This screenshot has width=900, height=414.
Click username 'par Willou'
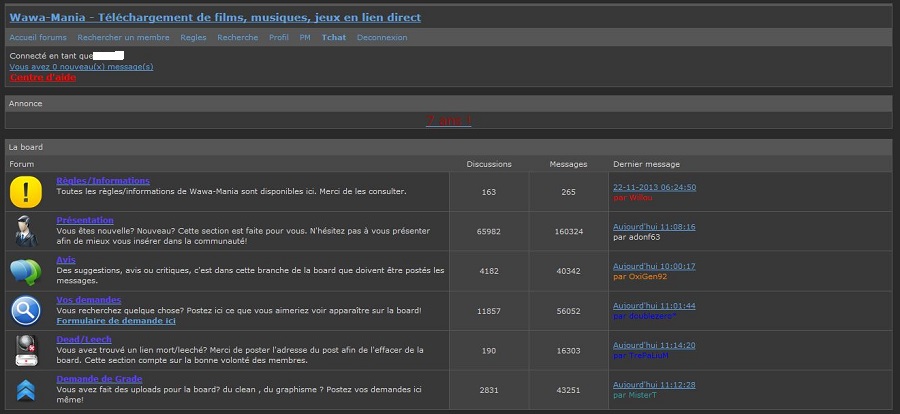[x=633, y=198]
